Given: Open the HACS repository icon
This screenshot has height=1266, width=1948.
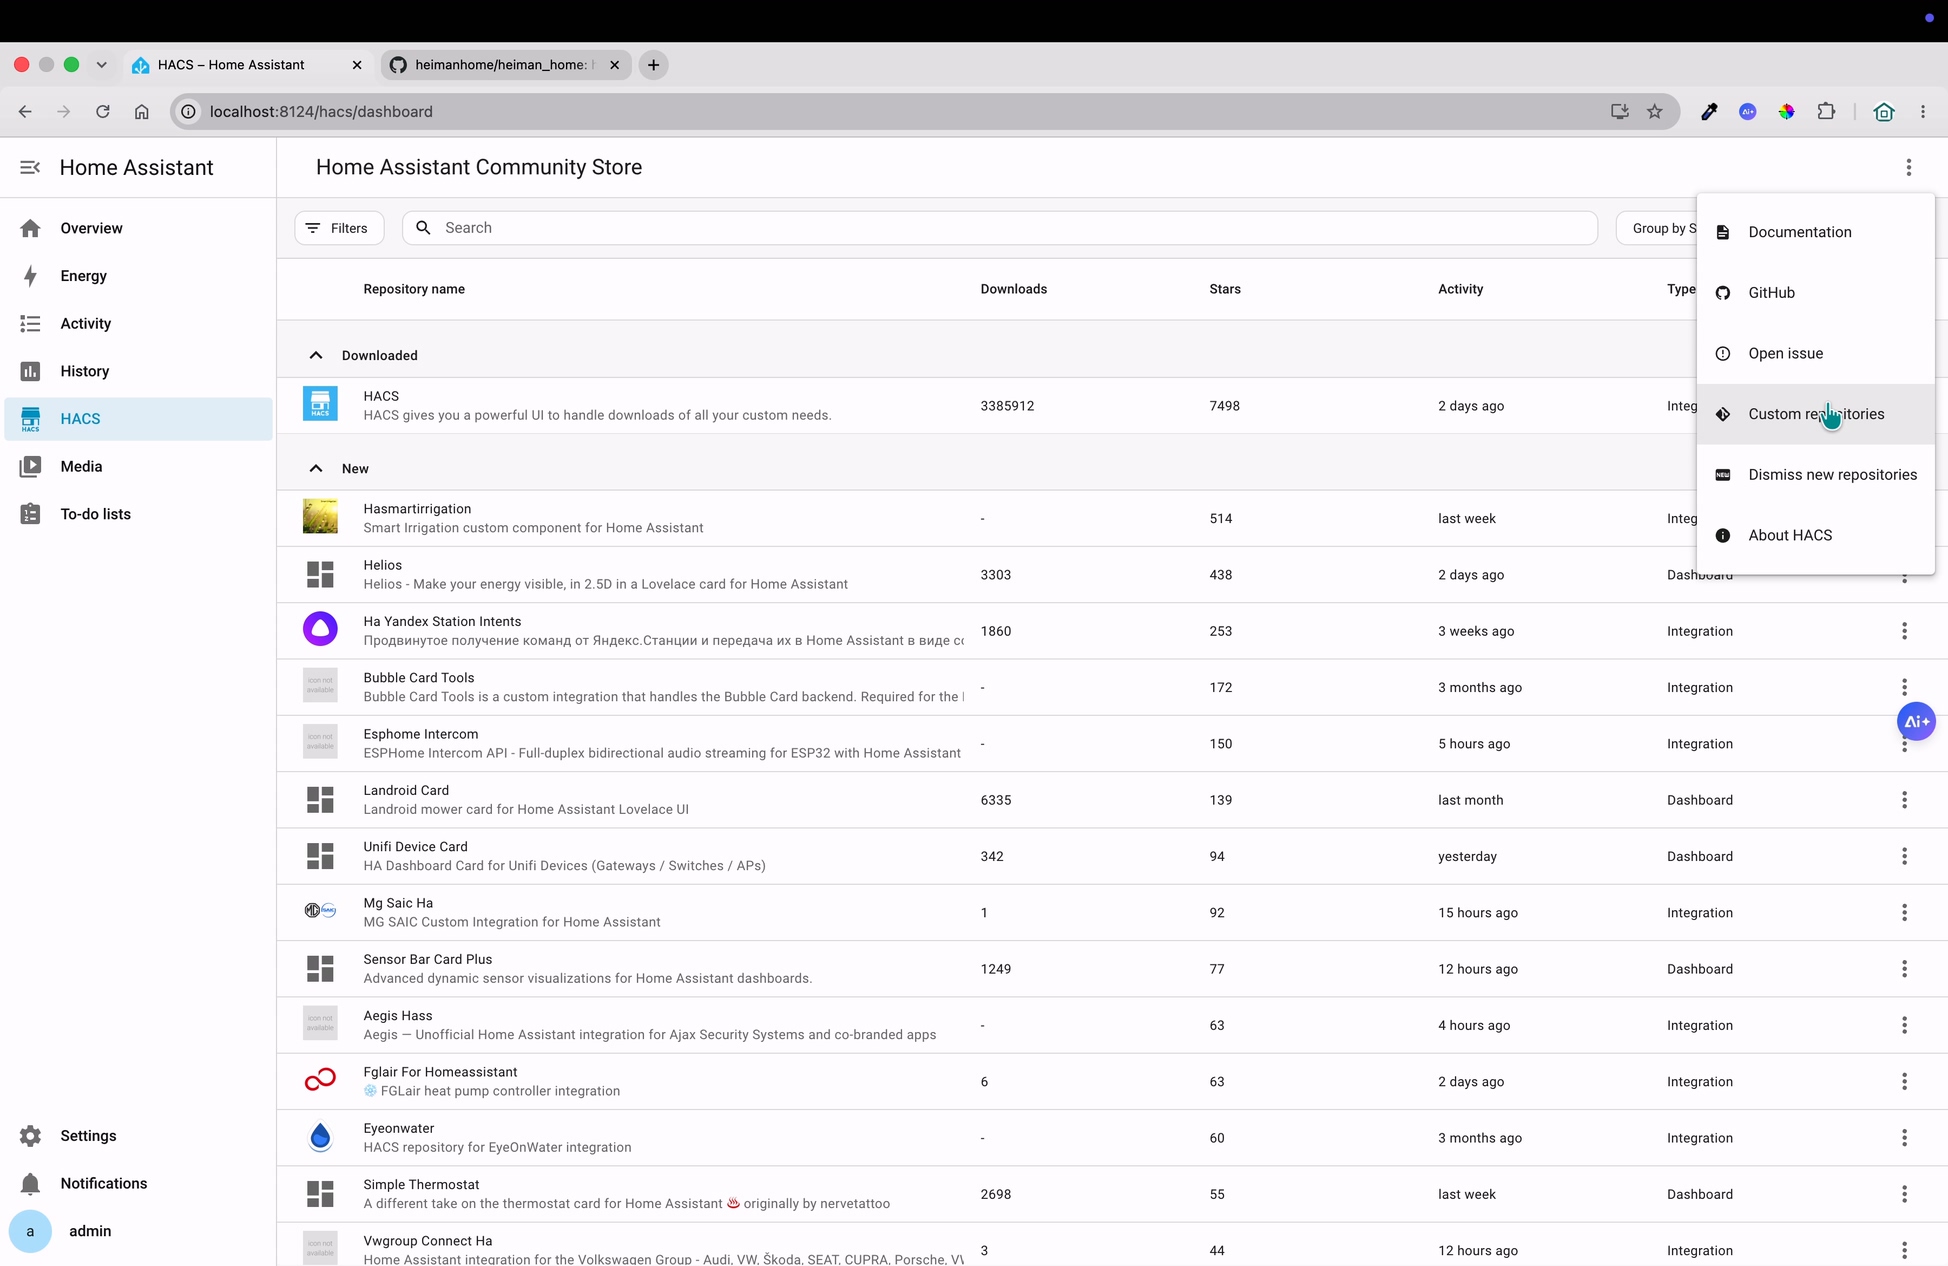Looking at the screenshot, I should point(320,405).
